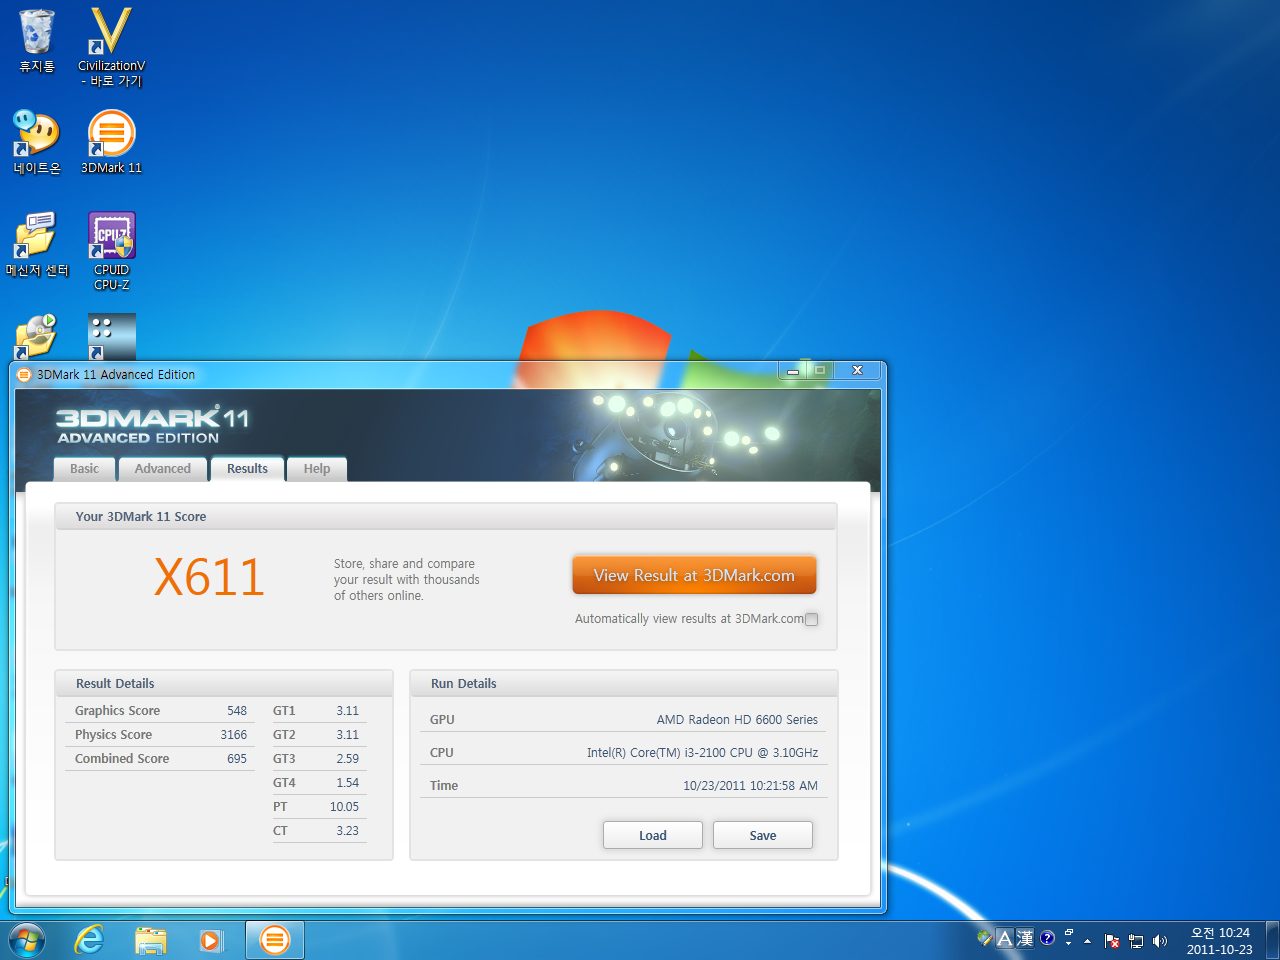Click the Intel Core i3-2100 CPU text
This screenshot has width=1280, height=960.
tap(702, 753)
